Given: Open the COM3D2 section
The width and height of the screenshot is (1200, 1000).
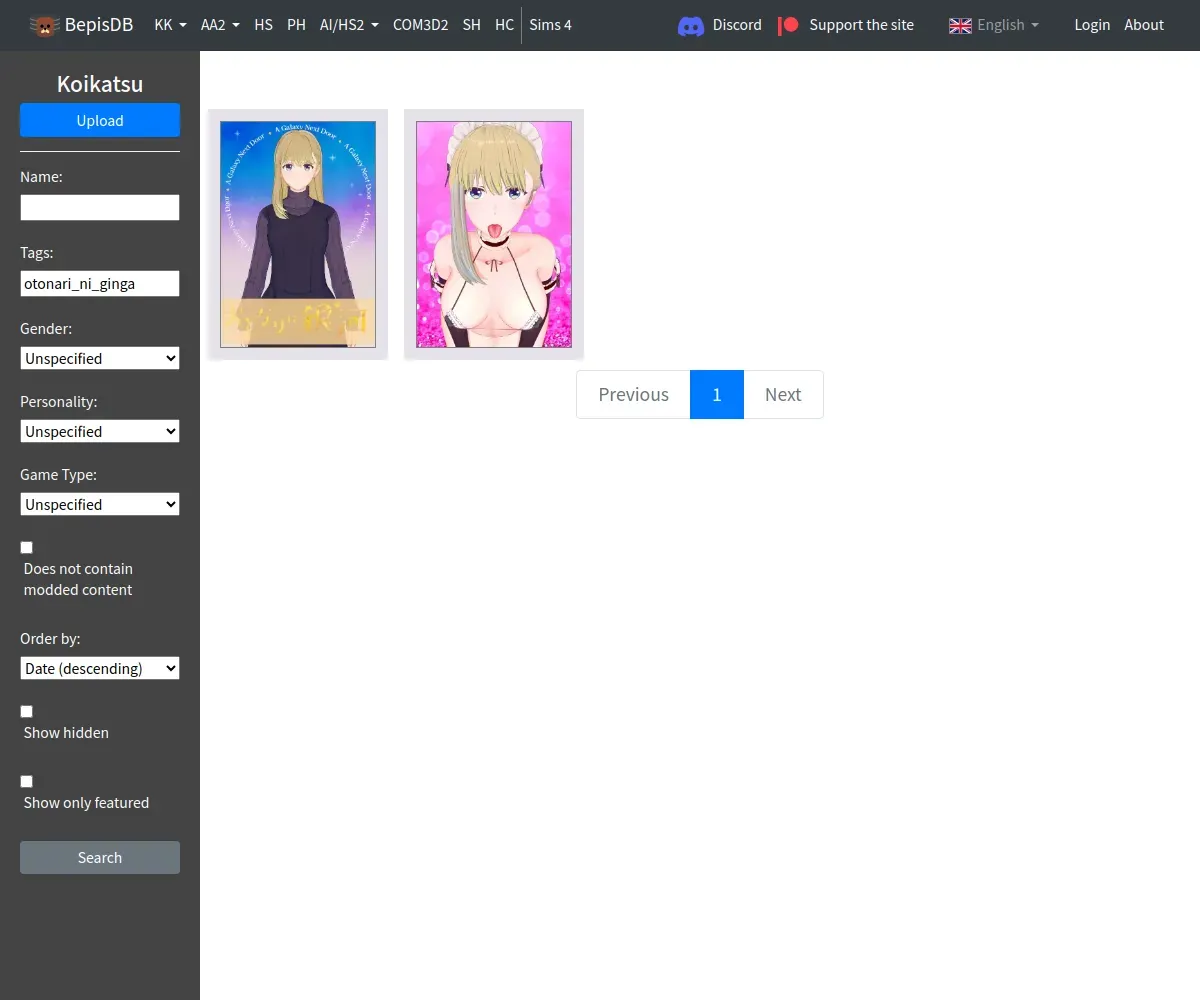Looking at the screenshot, I should coord(420,25).
